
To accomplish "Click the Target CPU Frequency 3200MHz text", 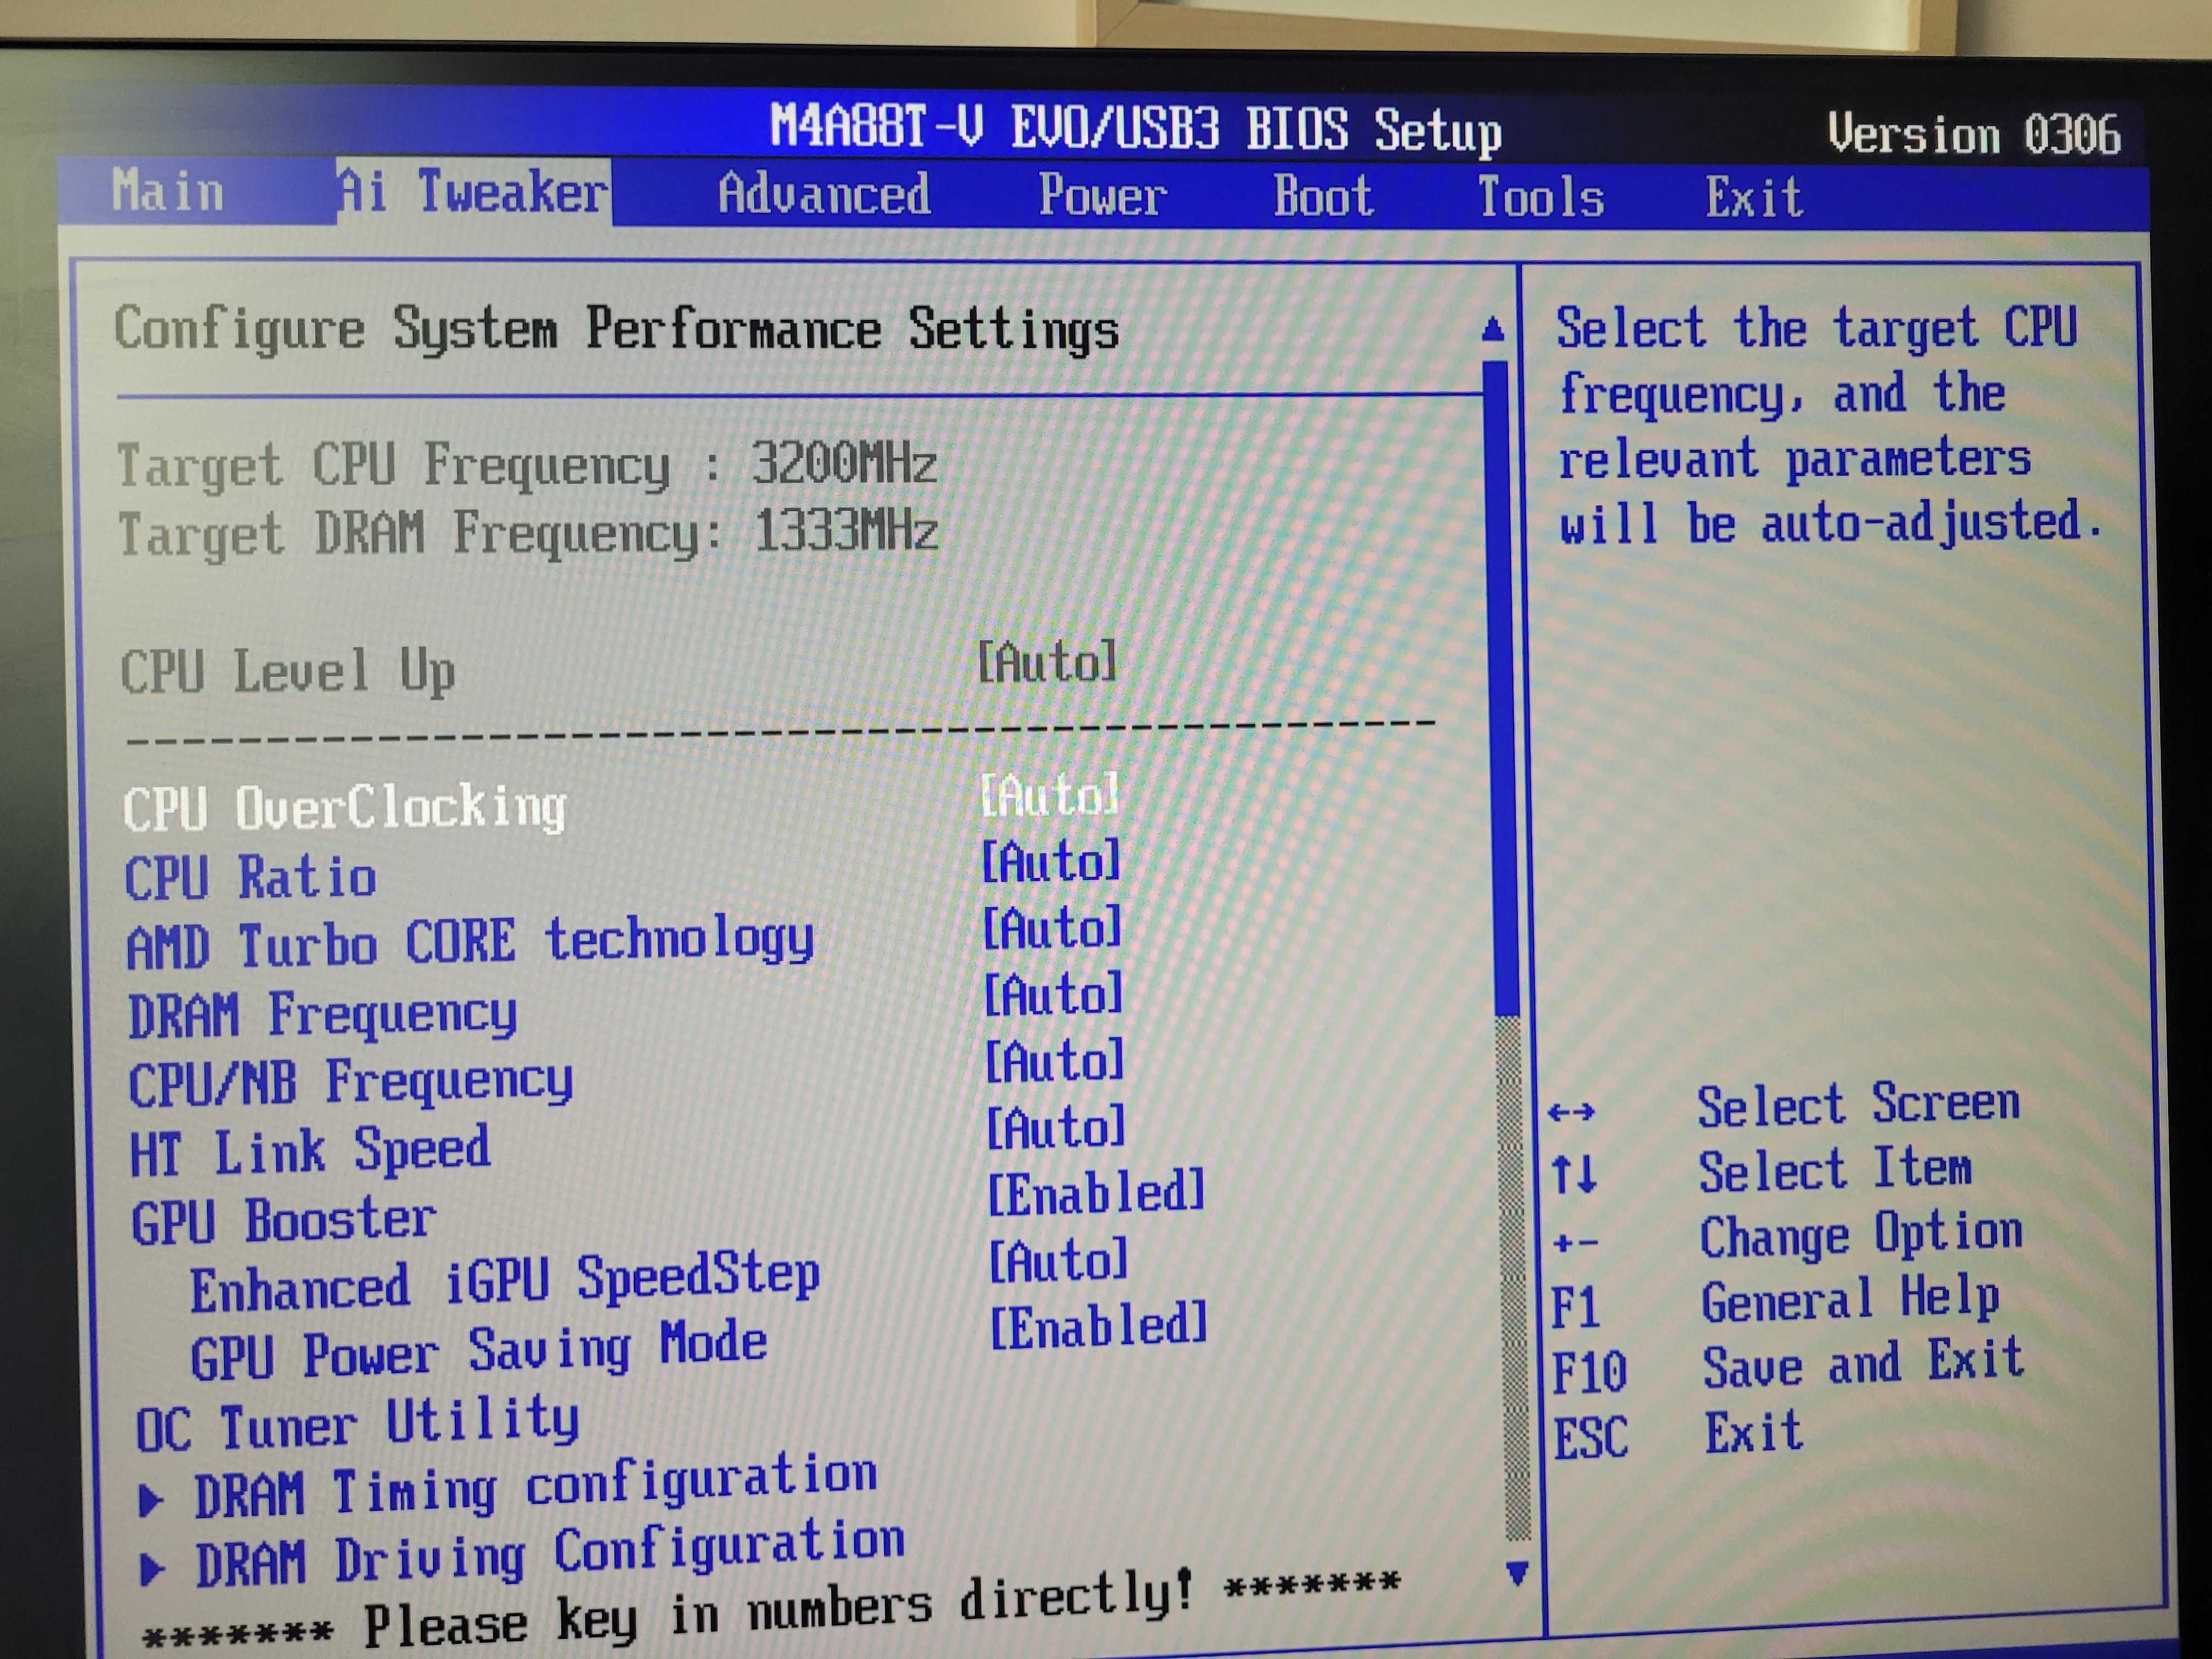I will (527, 465).
